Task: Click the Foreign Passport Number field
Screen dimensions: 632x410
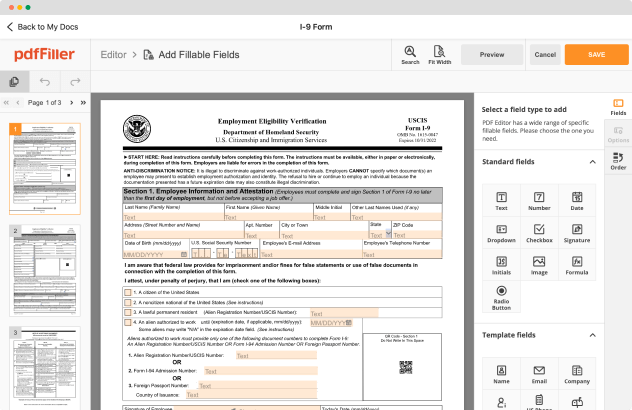Action: (x=258, y=385)
